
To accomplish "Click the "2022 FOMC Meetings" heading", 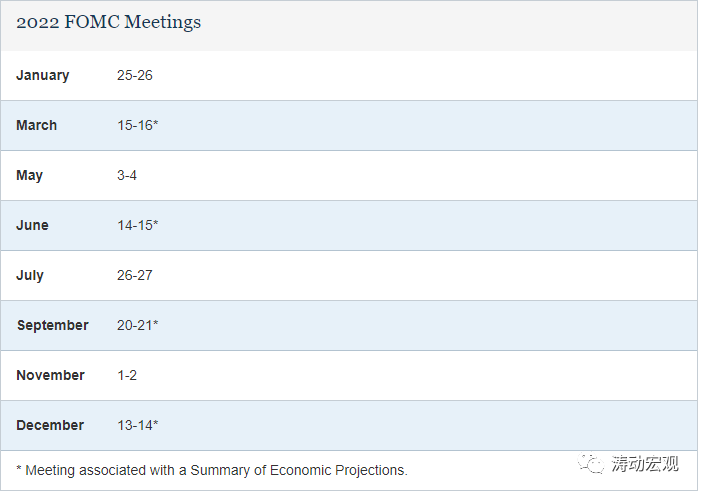I will tap(108, 22).
